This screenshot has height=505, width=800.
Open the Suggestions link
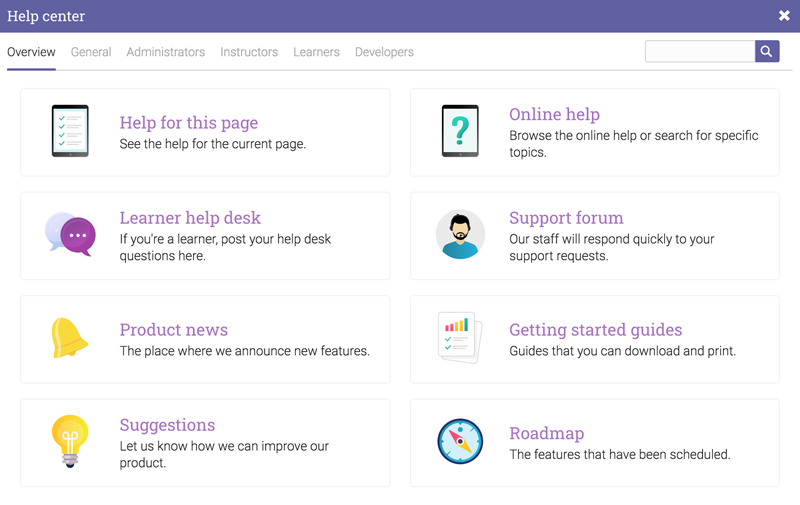click(x=167, y=425)
